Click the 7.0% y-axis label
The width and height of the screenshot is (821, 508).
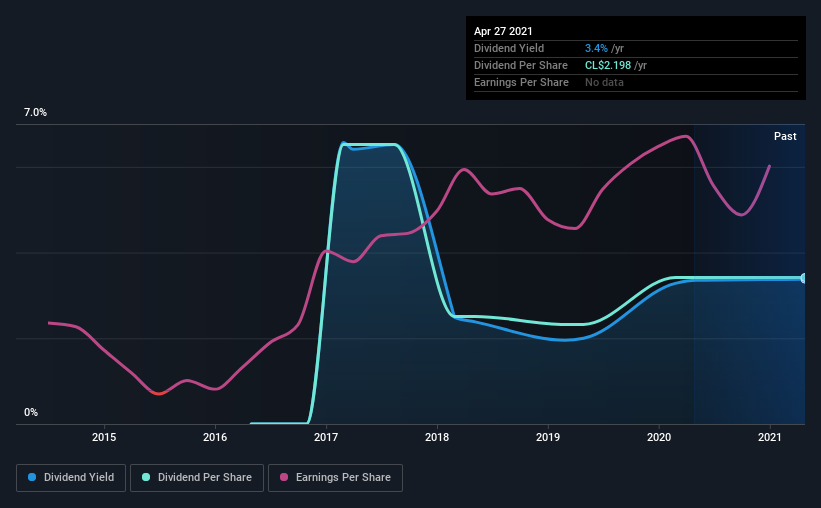click(35, 112)
